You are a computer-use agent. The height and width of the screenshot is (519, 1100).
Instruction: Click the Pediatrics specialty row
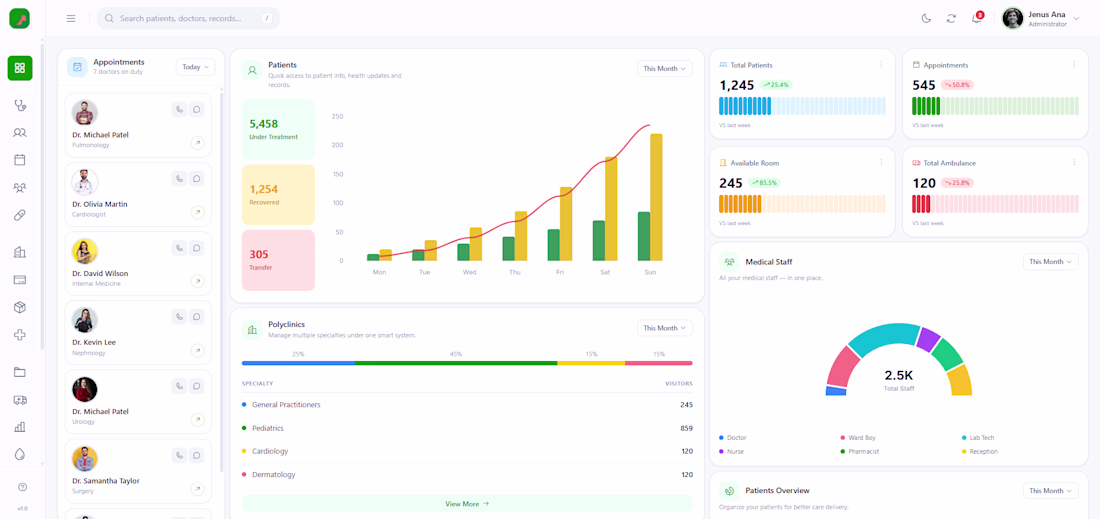(x=467, y=428)
